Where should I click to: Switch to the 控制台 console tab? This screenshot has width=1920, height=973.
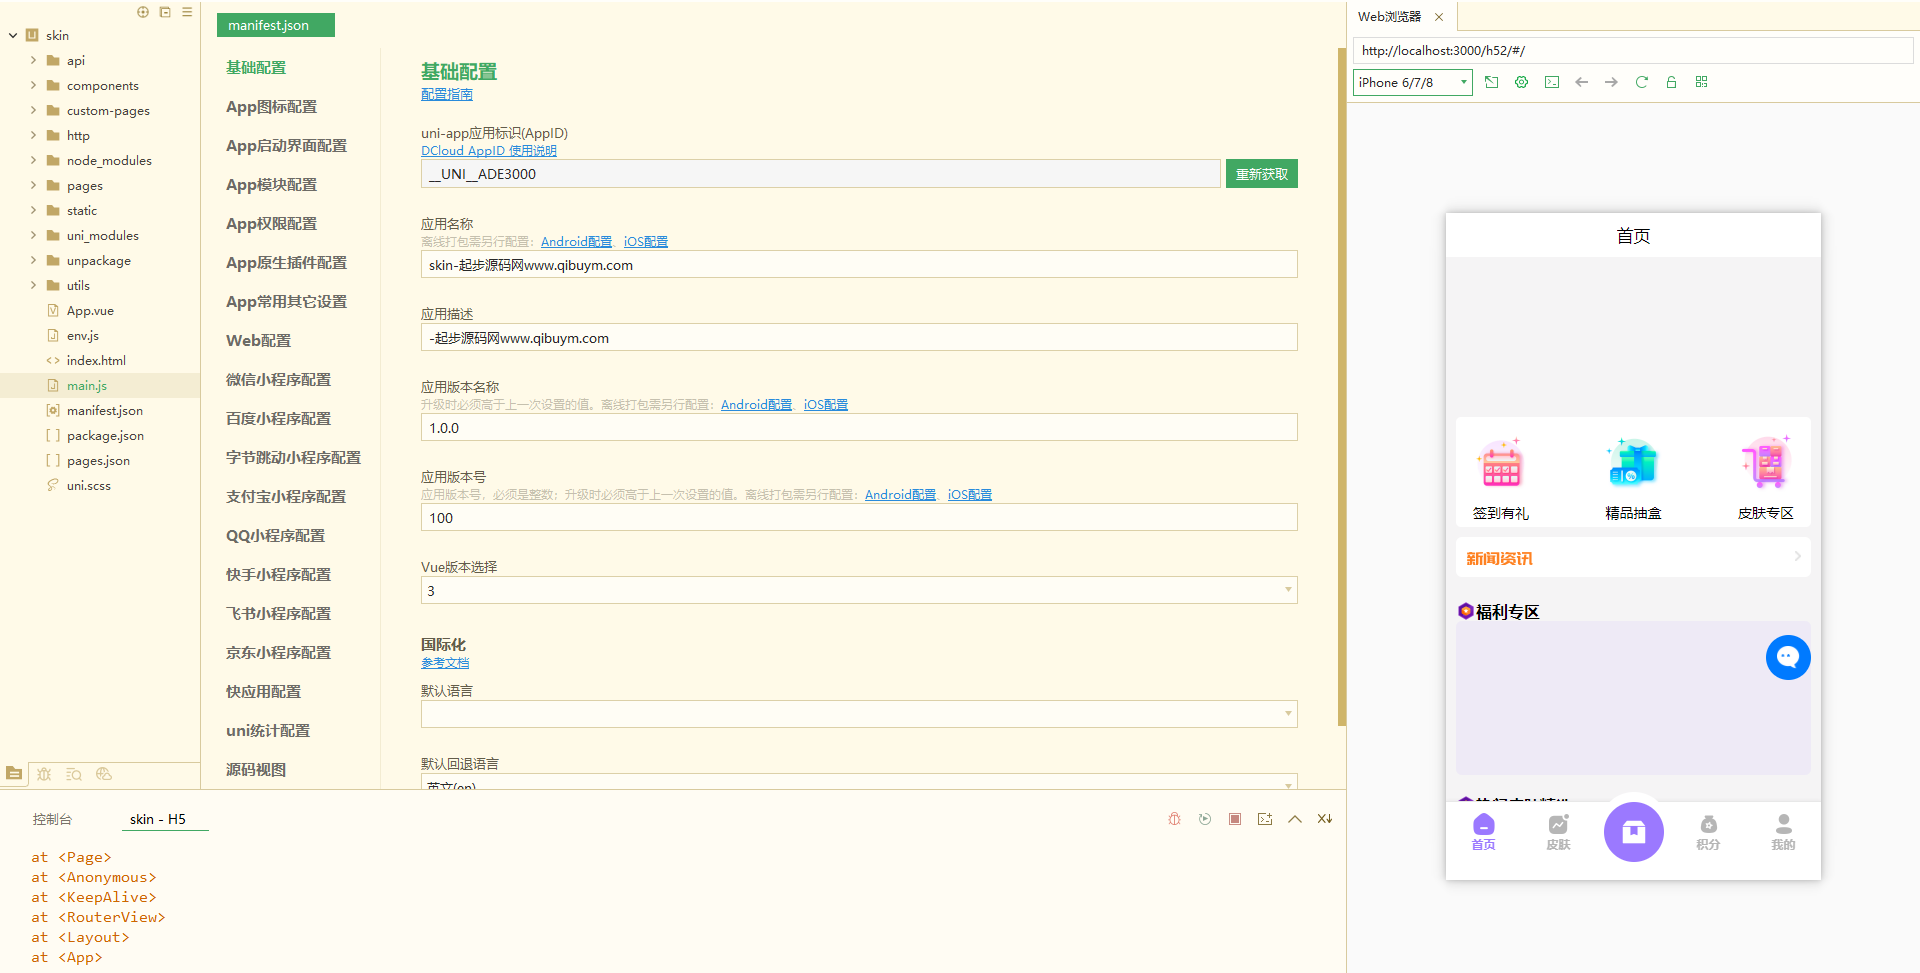click(52, 819)
